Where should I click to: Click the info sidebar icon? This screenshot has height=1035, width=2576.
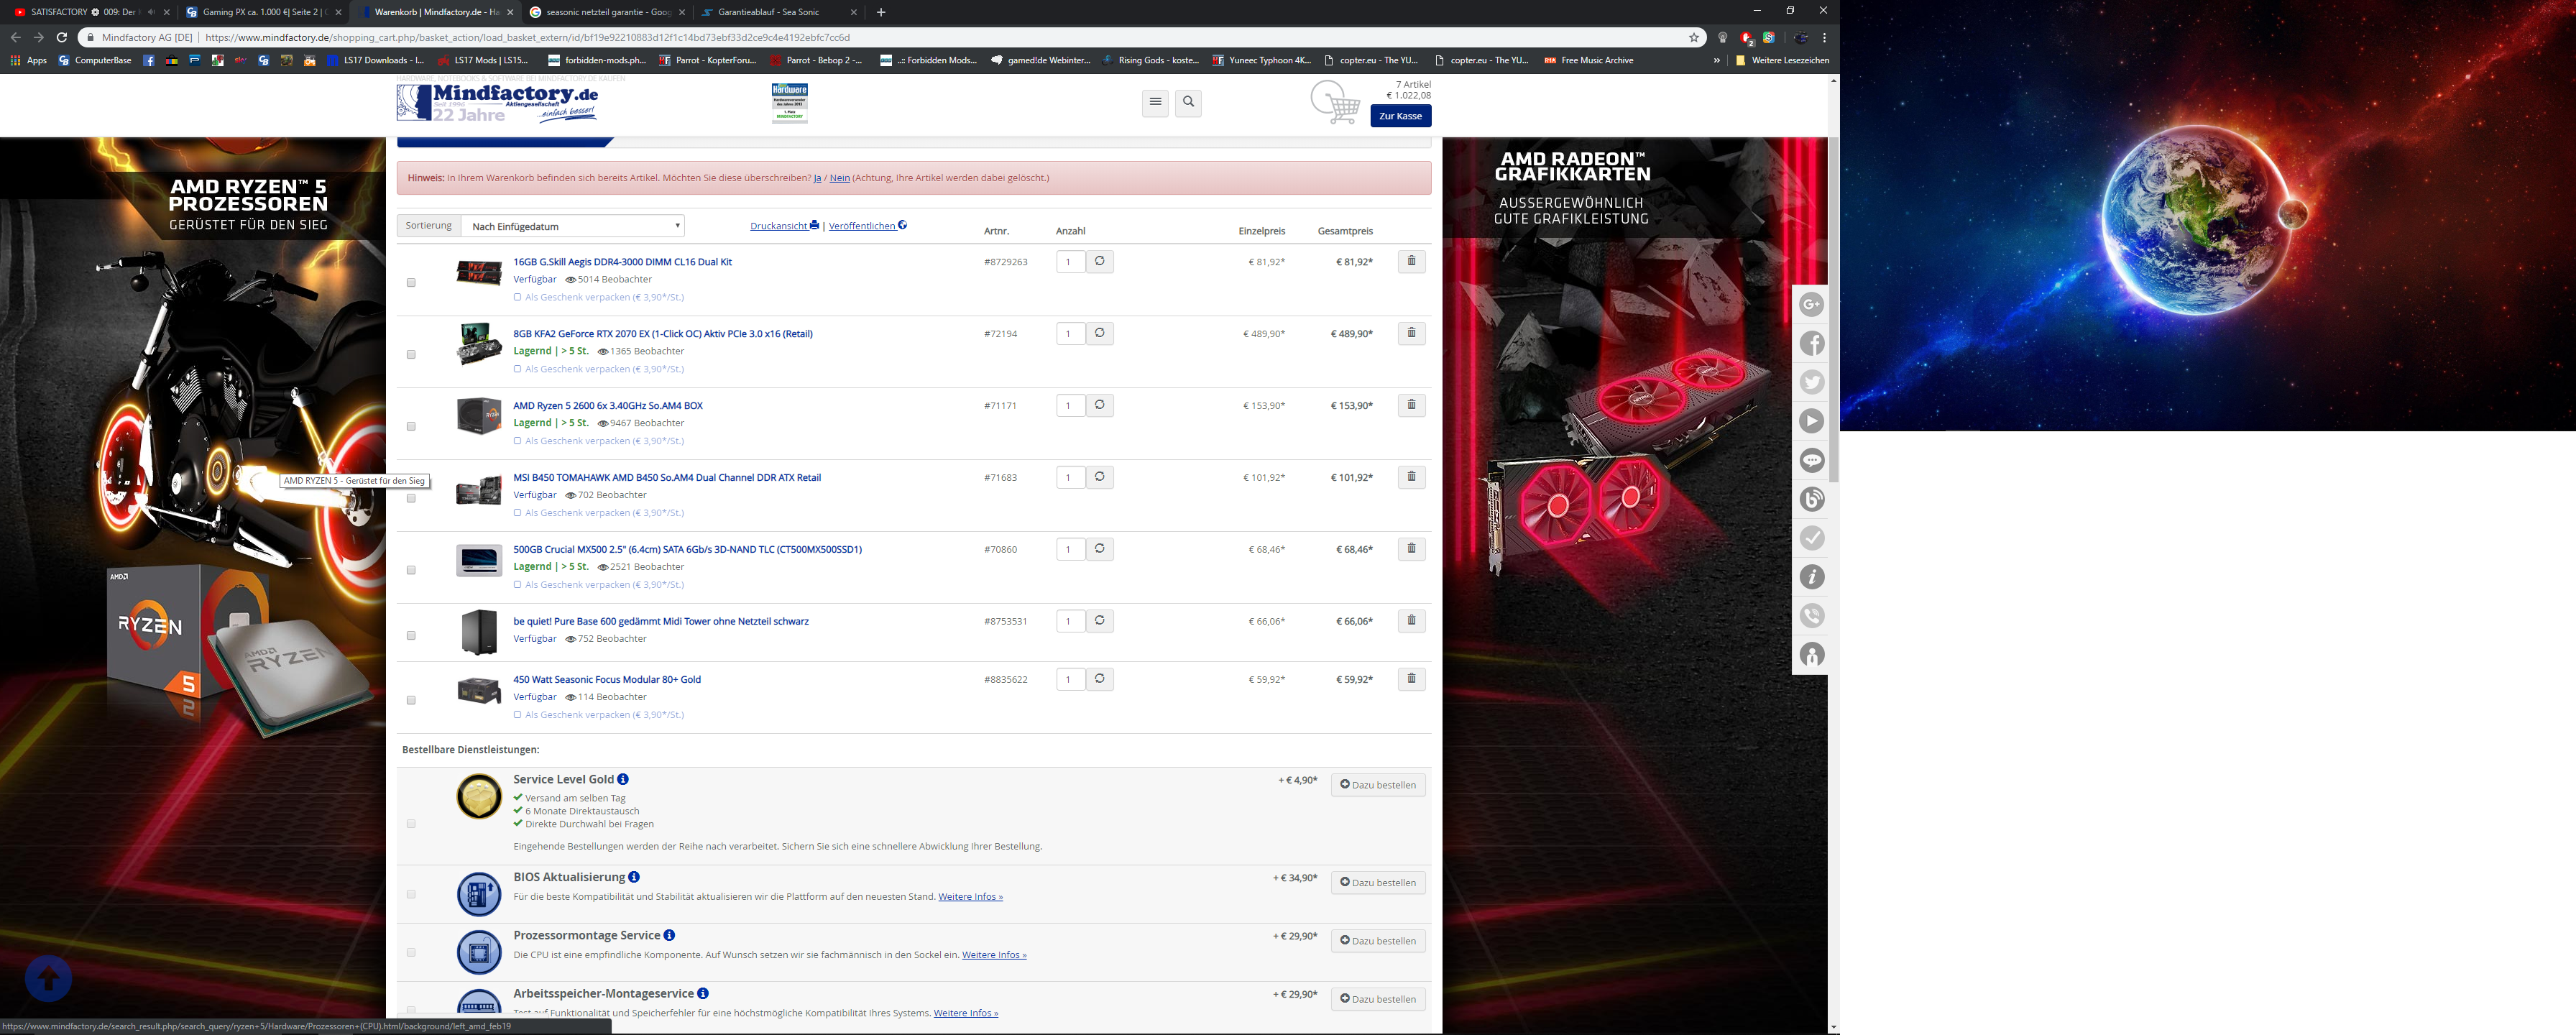tap(1811, 577)
